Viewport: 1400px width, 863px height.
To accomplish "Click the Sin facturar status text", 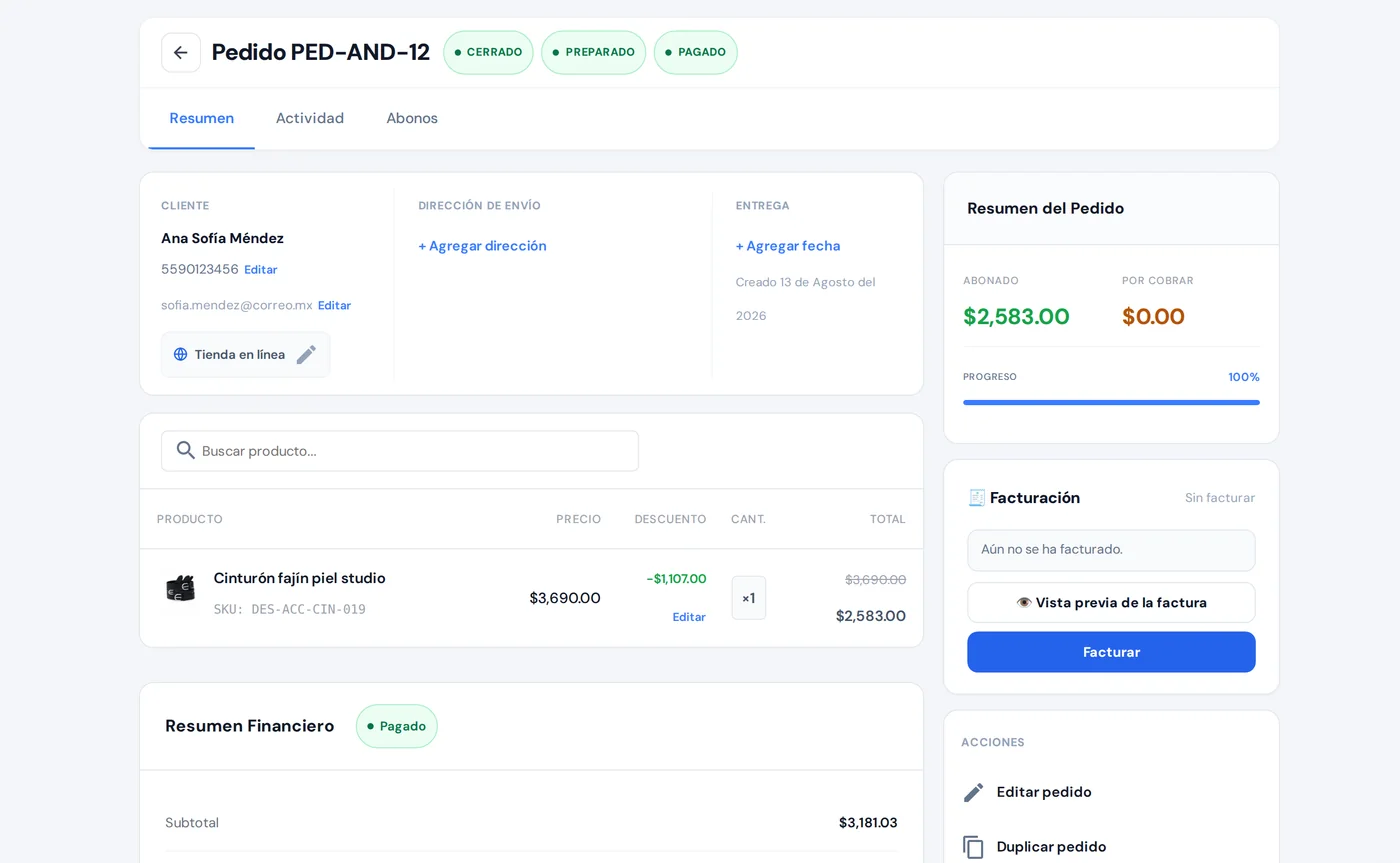I will (1220, 498).
